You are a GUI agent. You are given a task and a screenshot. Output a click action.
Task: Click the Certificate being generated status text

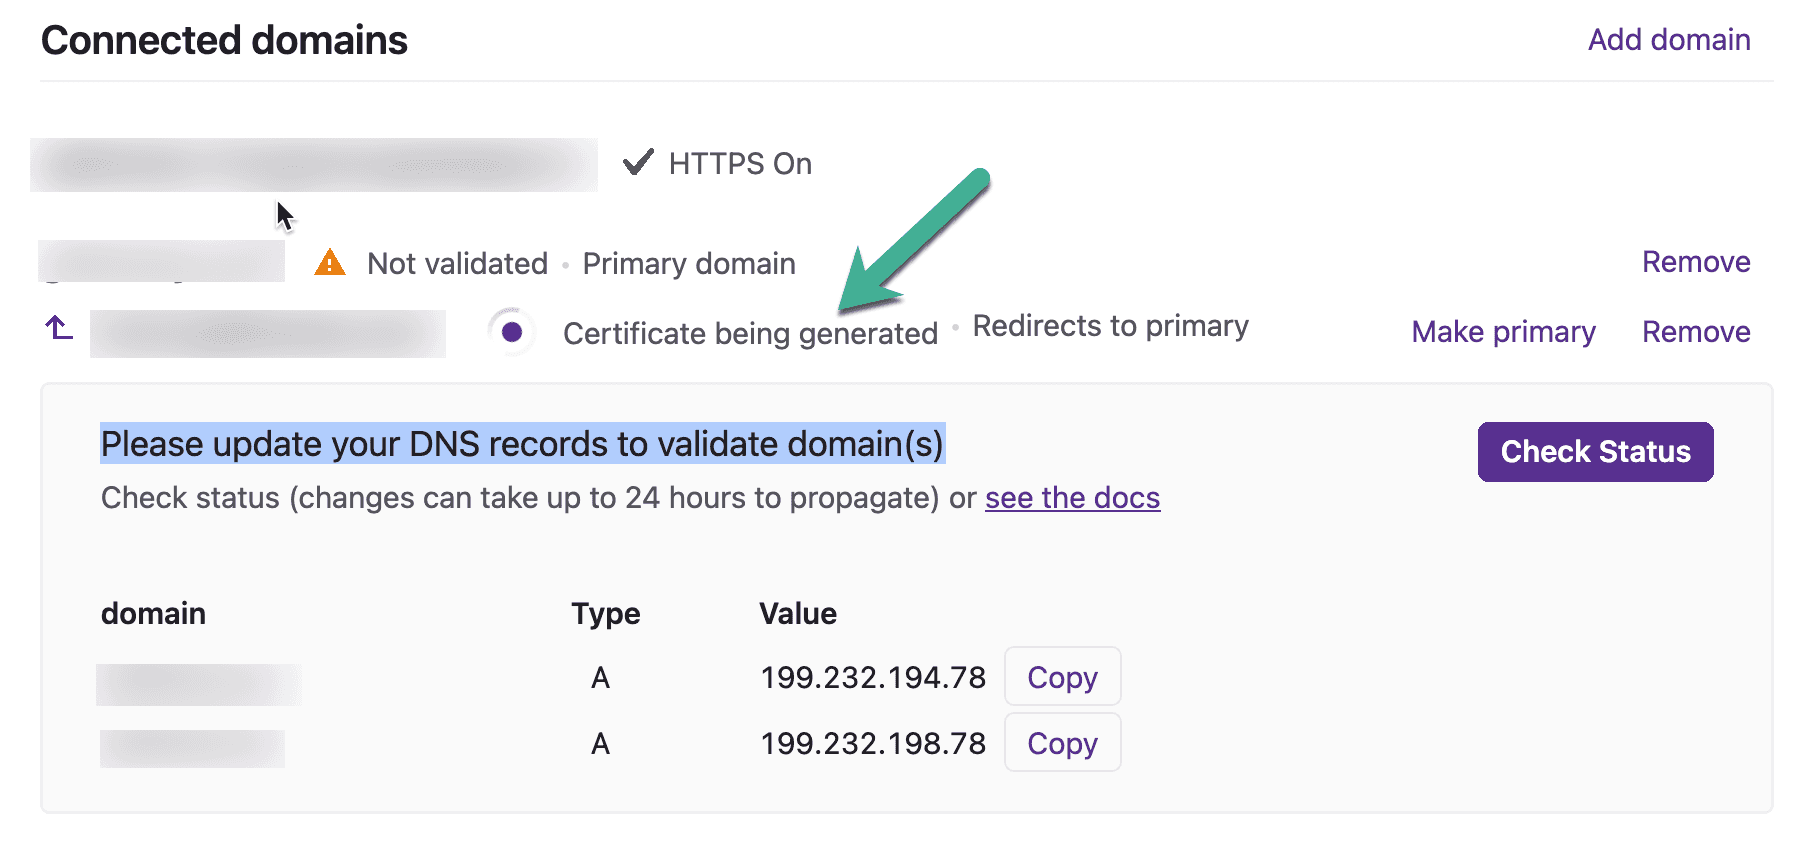click(750, 333)
